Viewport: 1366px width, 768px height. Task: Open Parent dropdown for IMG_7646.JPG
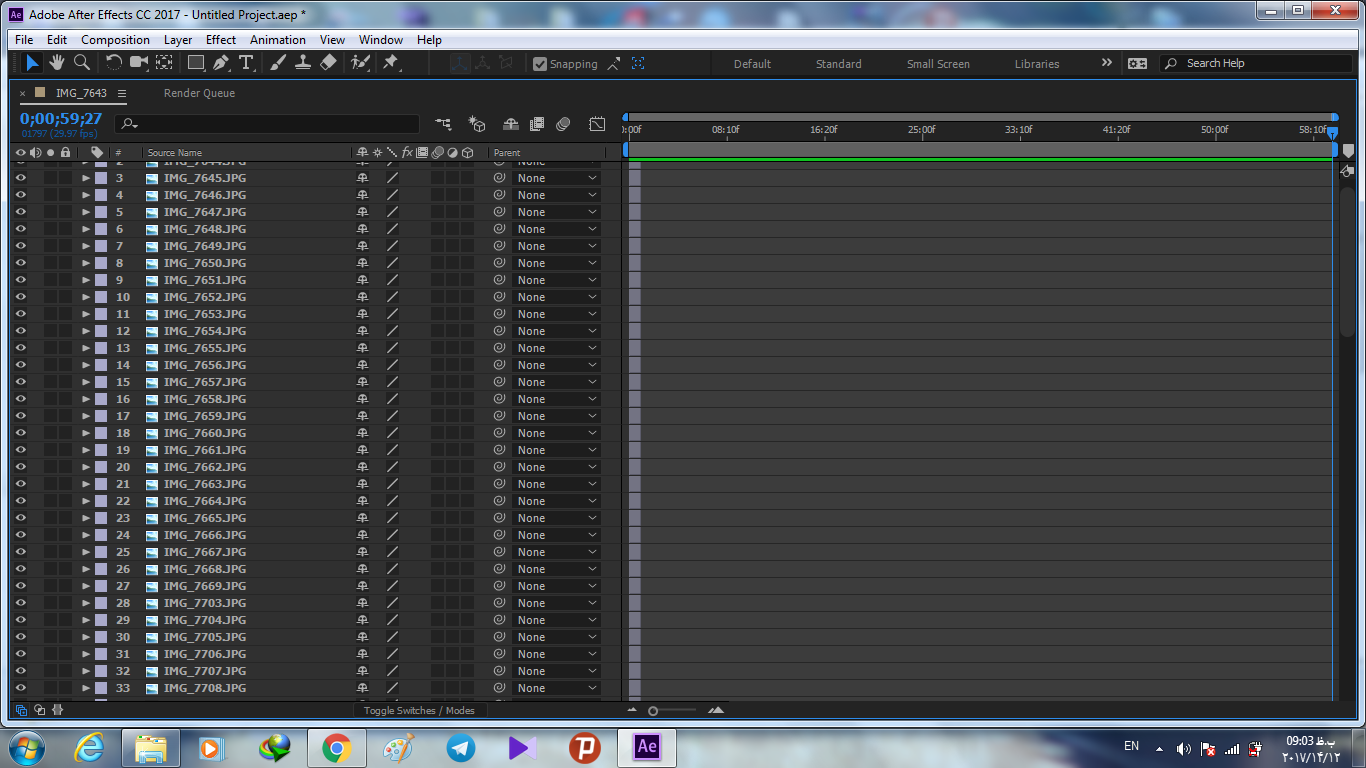556,195
